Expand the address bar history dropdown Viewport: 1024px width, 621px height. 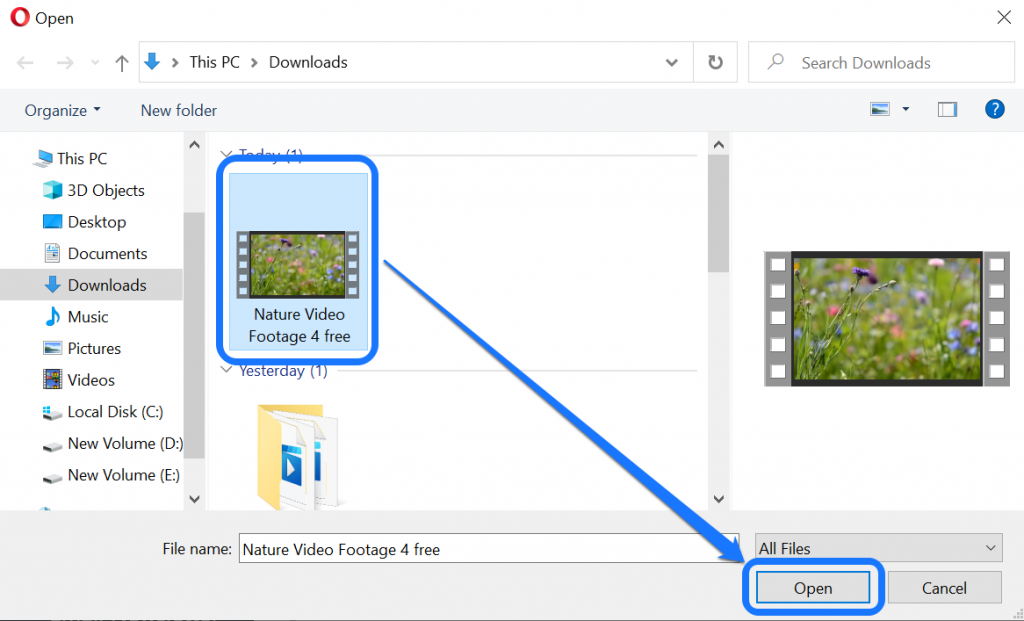671,63
